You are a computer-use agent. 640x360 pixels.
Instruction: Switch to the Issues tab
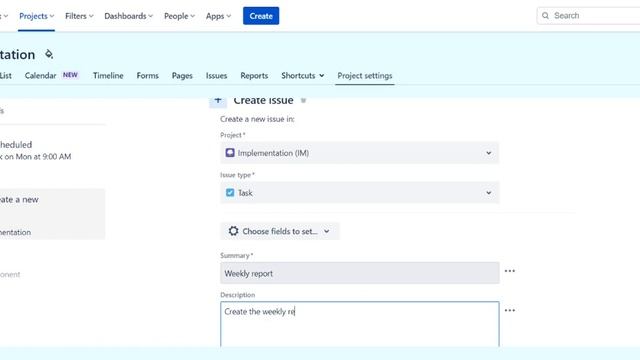pyautogui.click(x=216, y=76)
